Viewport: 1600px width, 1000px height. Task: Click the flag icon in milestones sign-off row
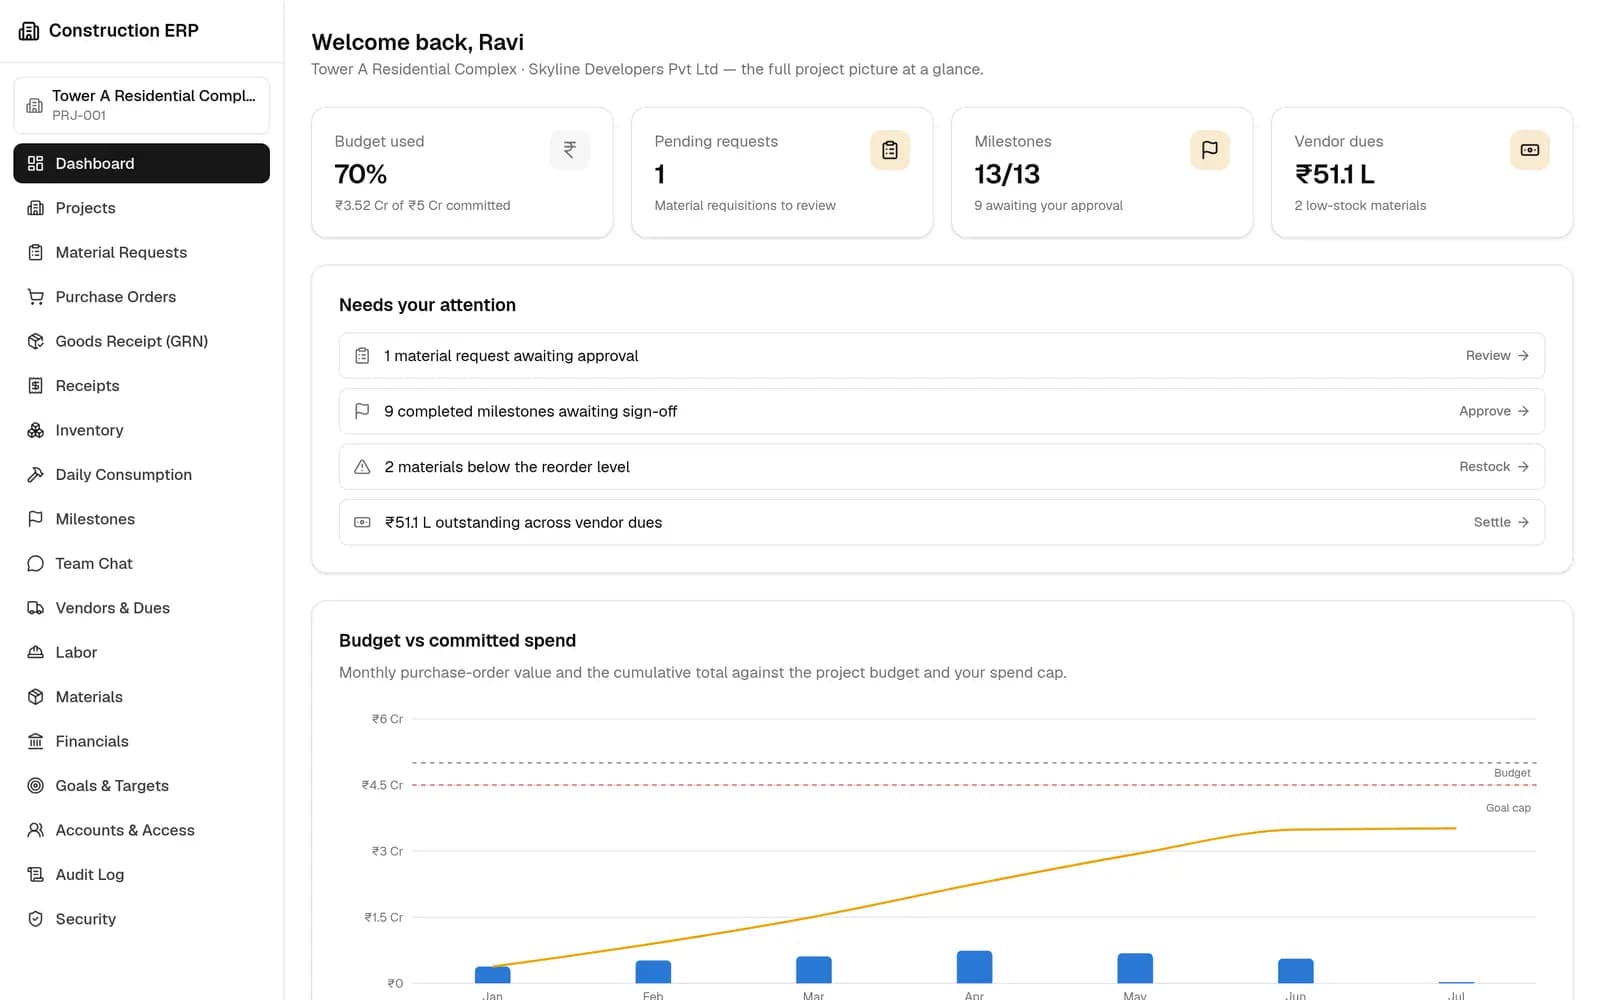click(x=363, y=411)
